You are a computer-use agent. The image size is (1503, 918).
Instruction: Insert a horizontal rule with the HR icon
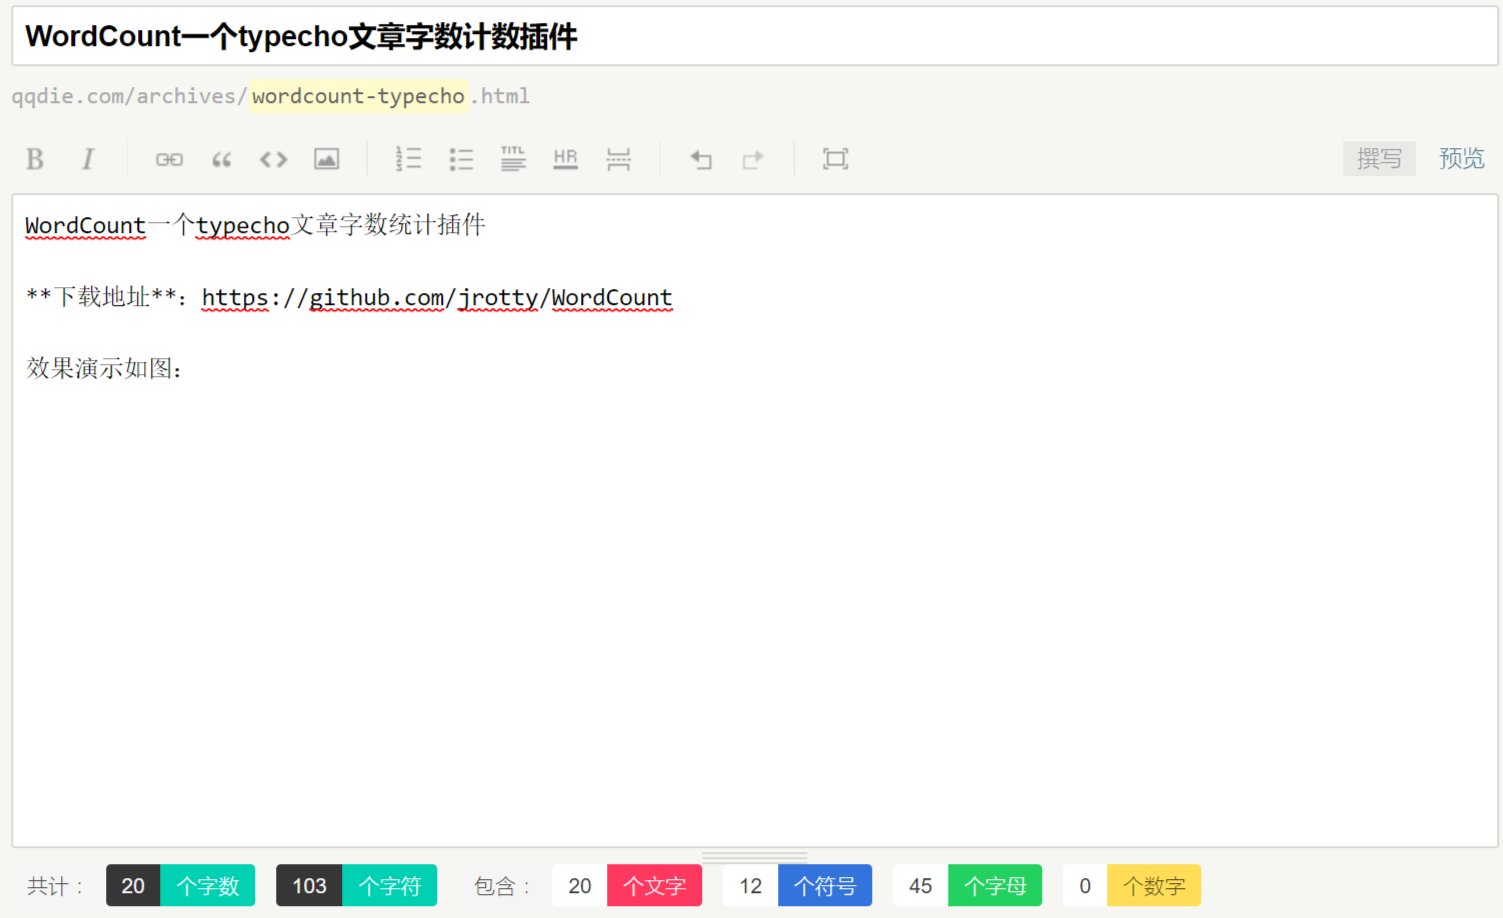tap(566, 159)
